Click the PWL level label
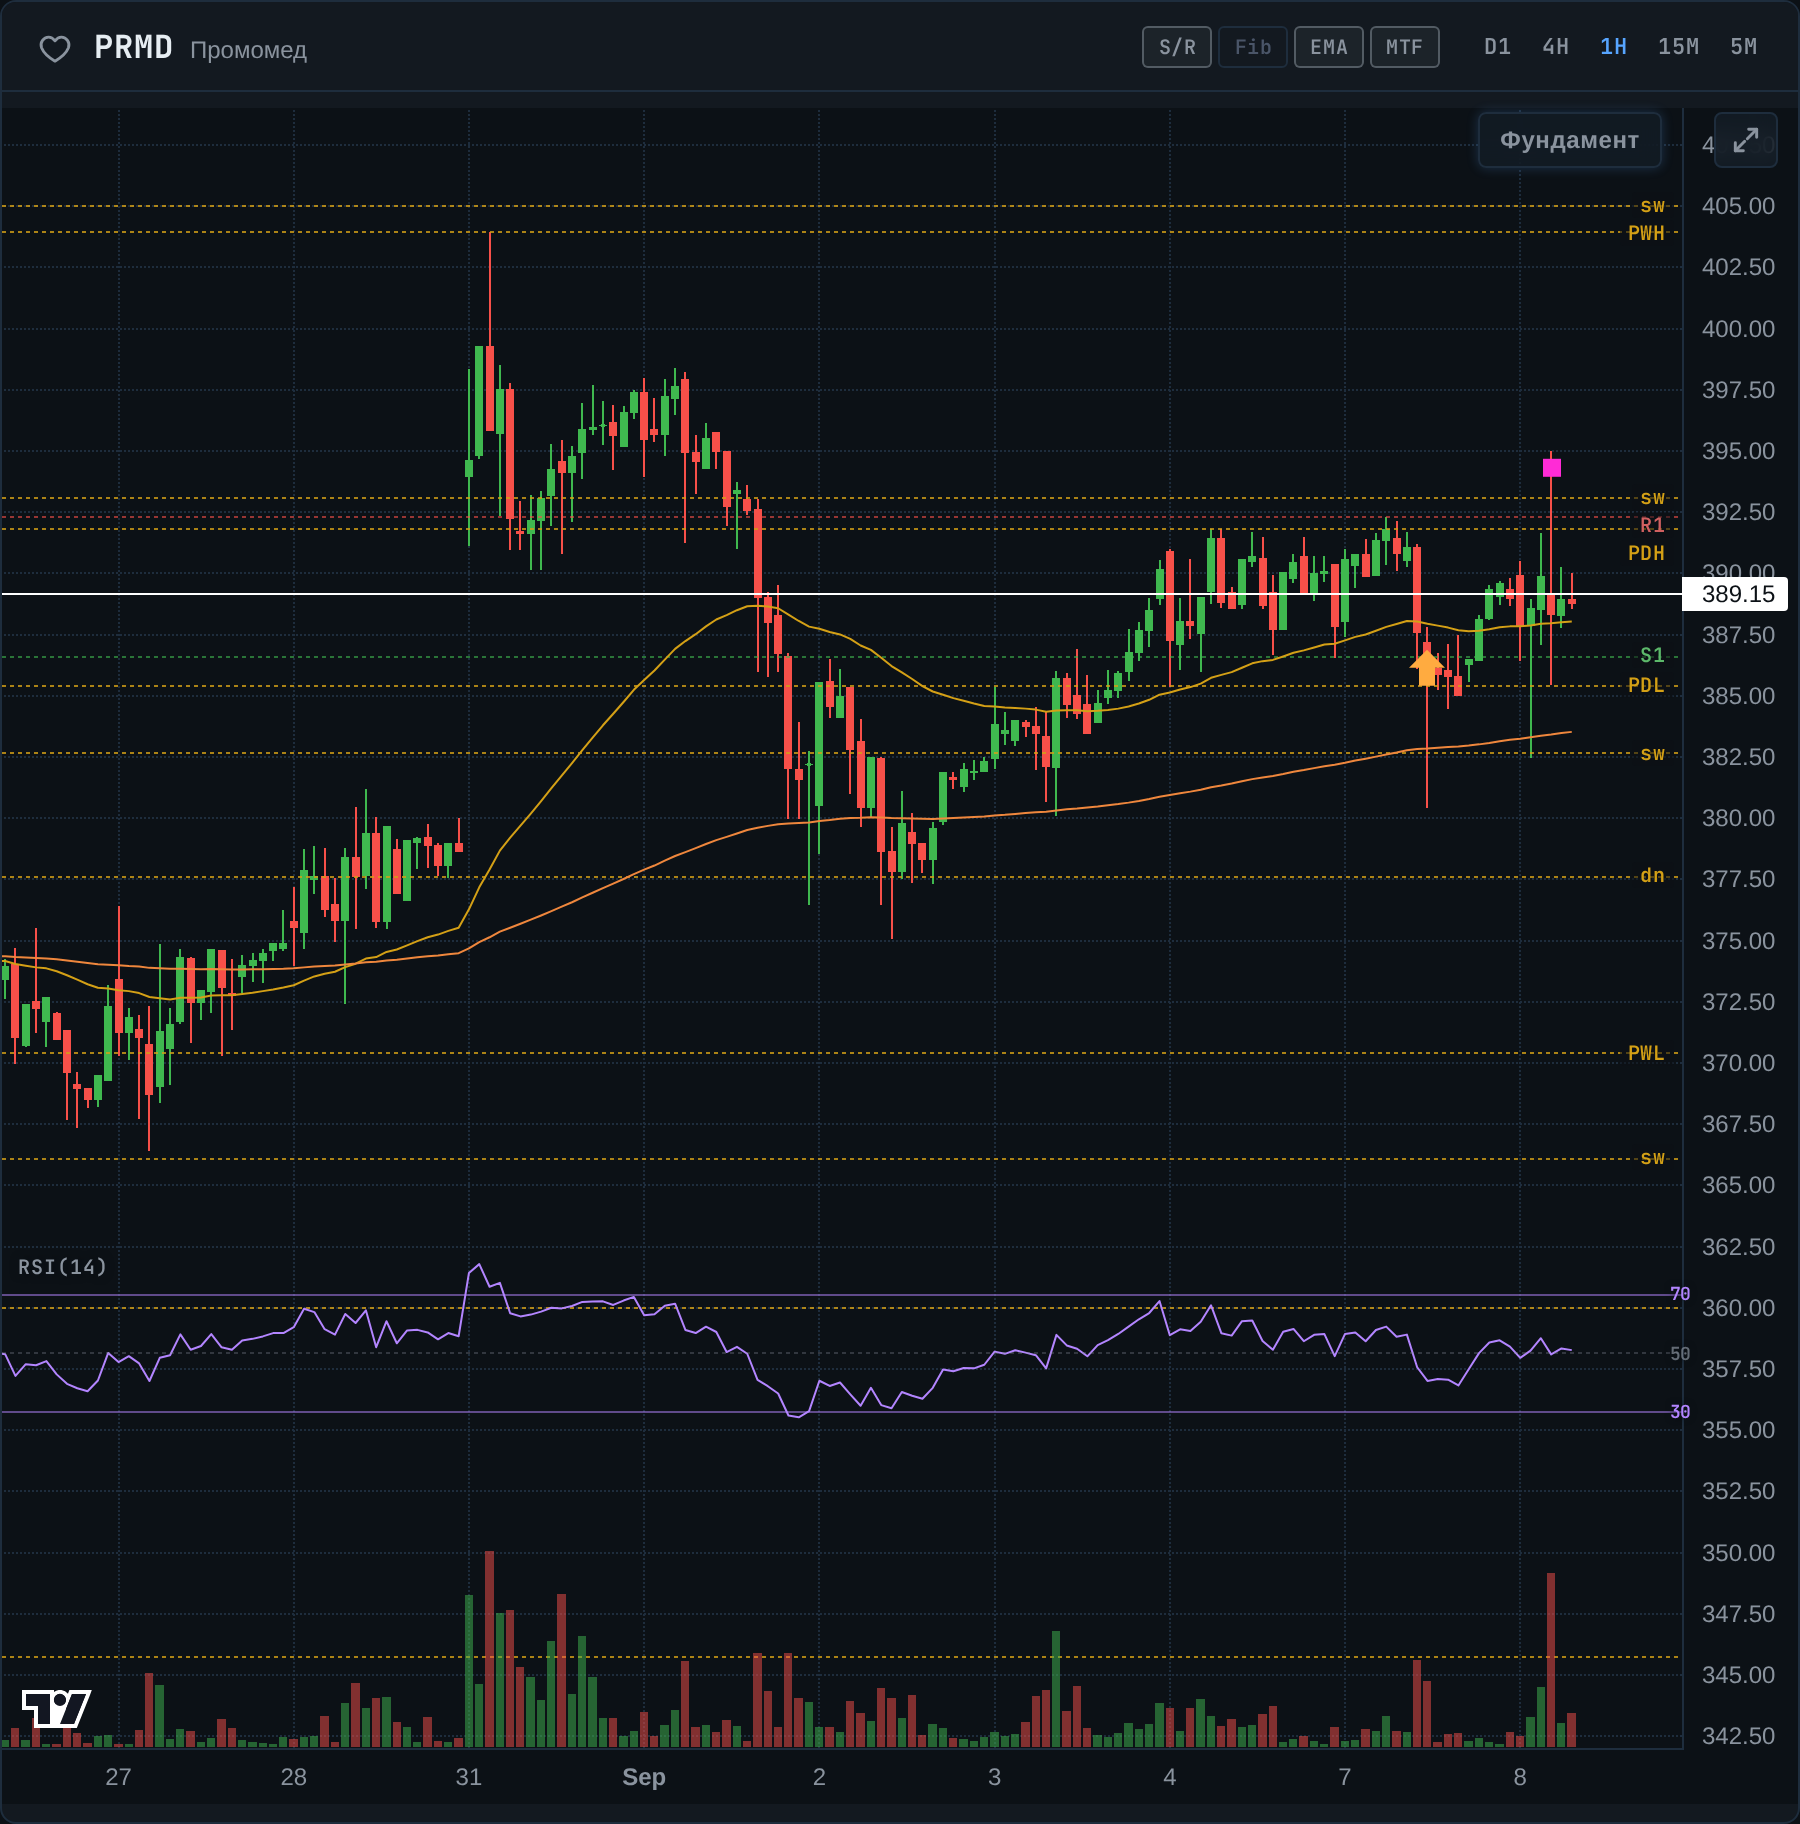 [1646, 1053]
